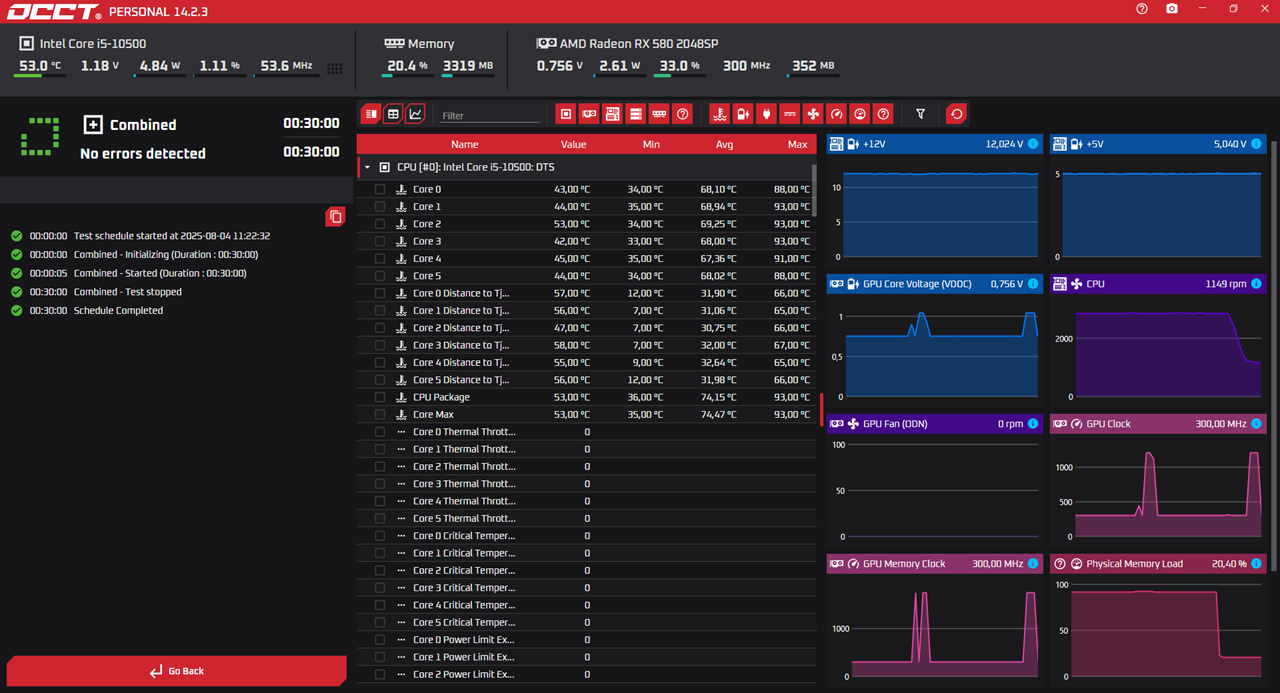The image size is (1280, 693).
Task: Filter by usage load sensor type
Action: pyautogui.click(x=860, y=114)
